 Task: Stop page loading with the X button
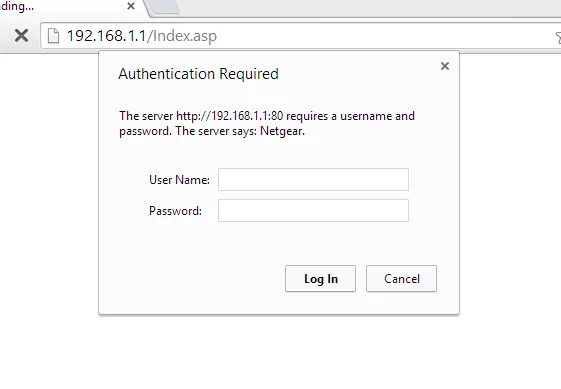21,35
